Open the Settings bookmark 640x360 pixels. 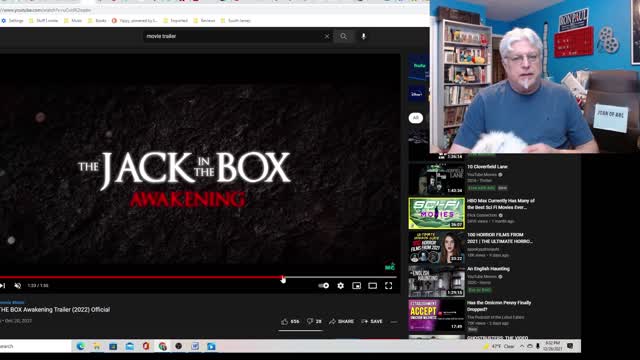[x=13, y=20]
